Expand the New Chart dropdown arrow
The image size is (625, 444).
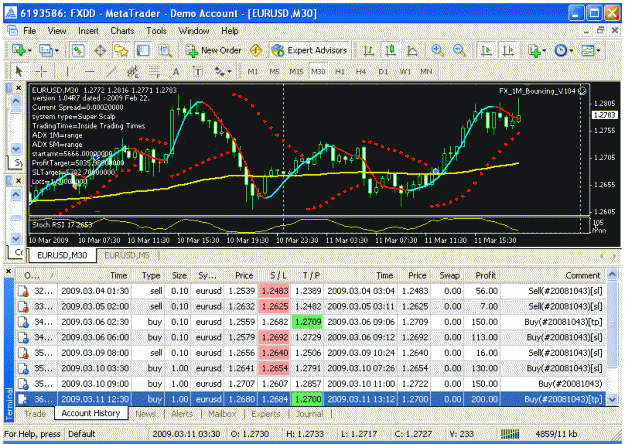point(30,51)
